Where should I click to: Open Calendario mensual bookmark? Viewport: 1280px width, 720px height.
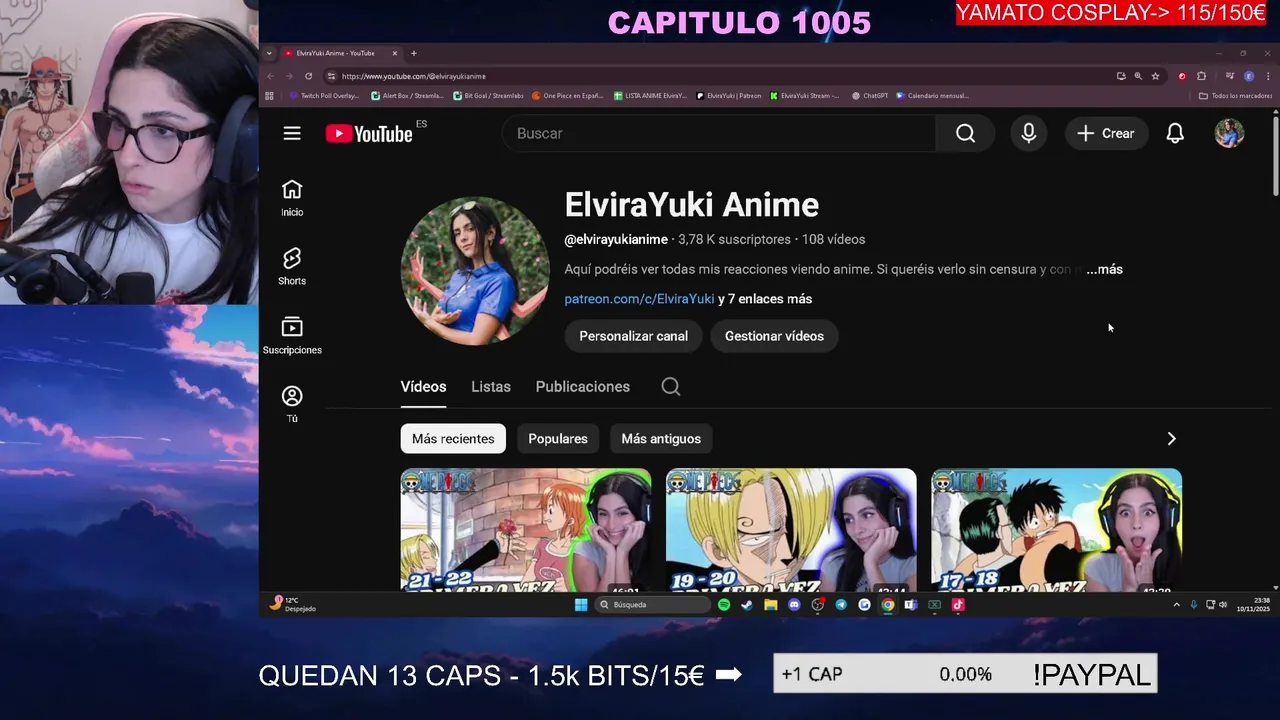(932, 96)
